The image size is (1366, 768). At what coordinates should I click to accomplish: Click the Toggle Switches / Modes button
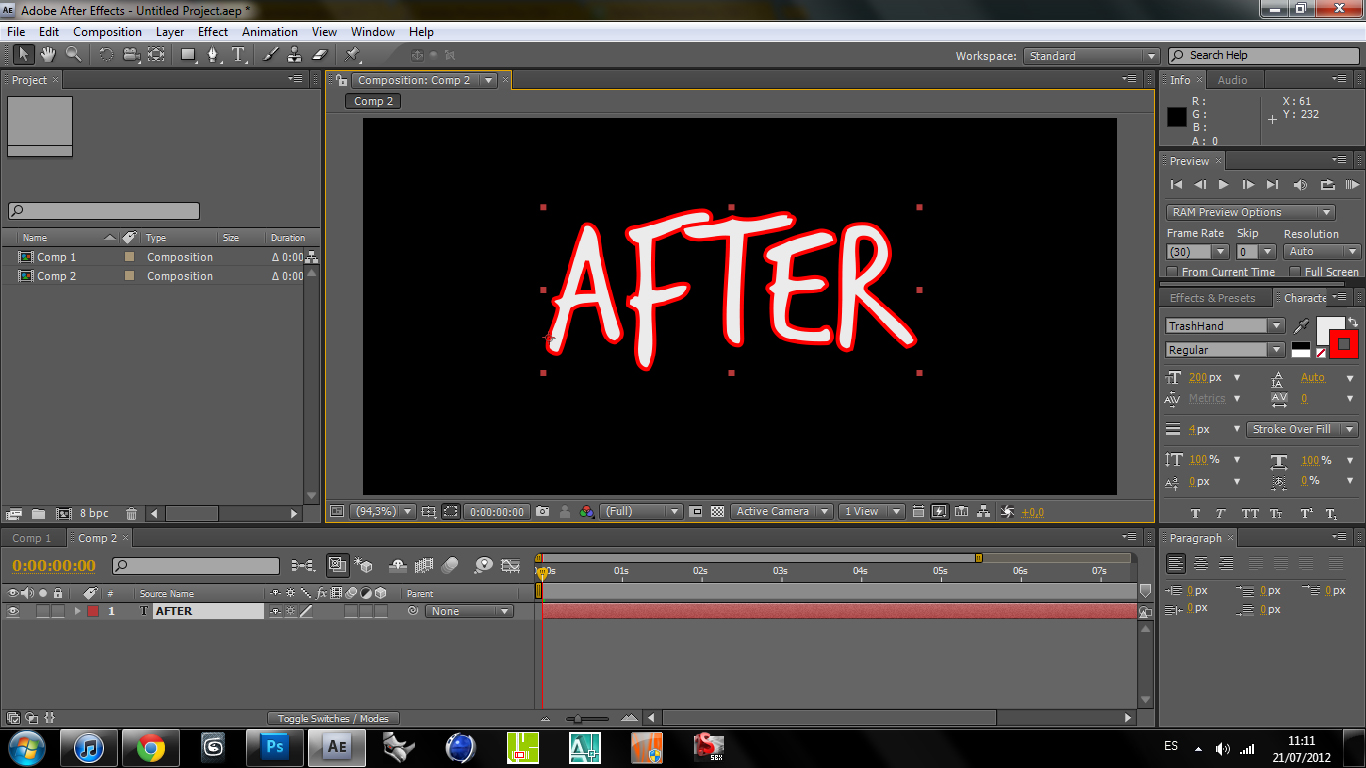333,717
